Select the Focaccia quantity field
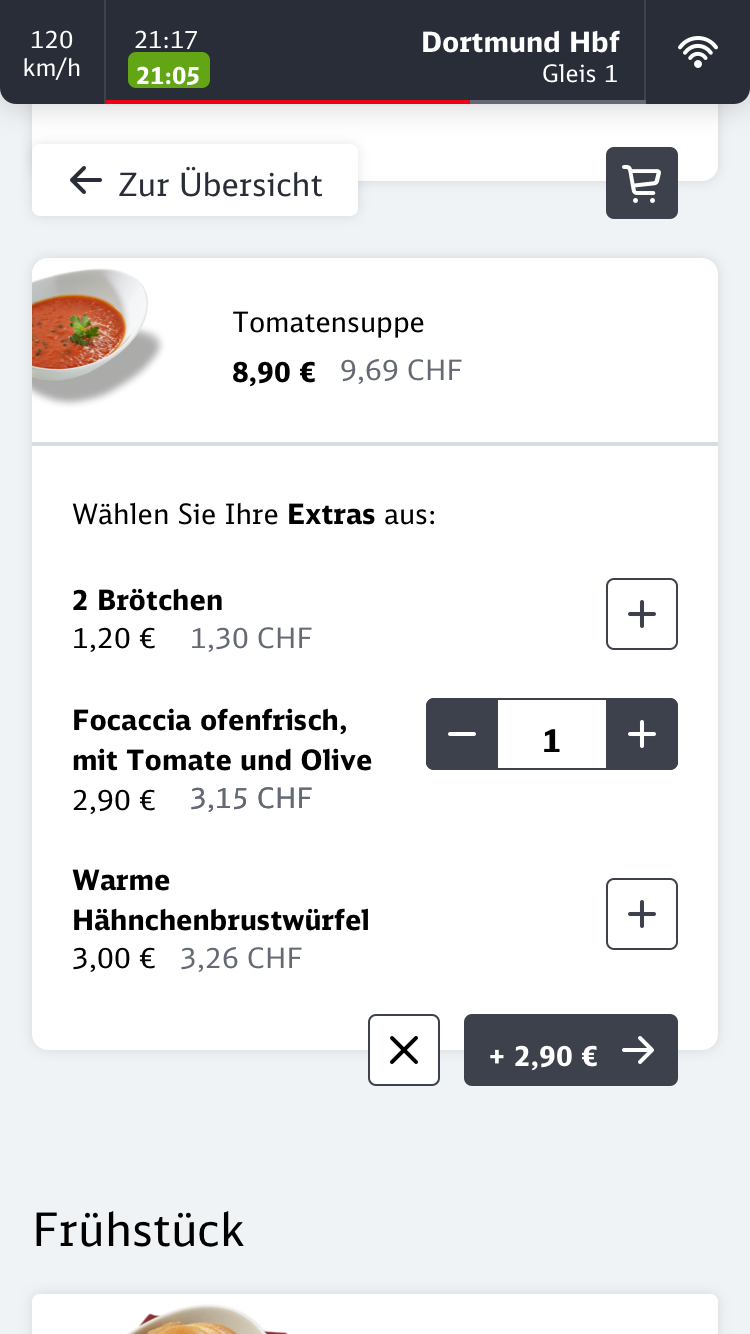The width and height of the screenshot is (750, 1334). (x=551, y=735)
